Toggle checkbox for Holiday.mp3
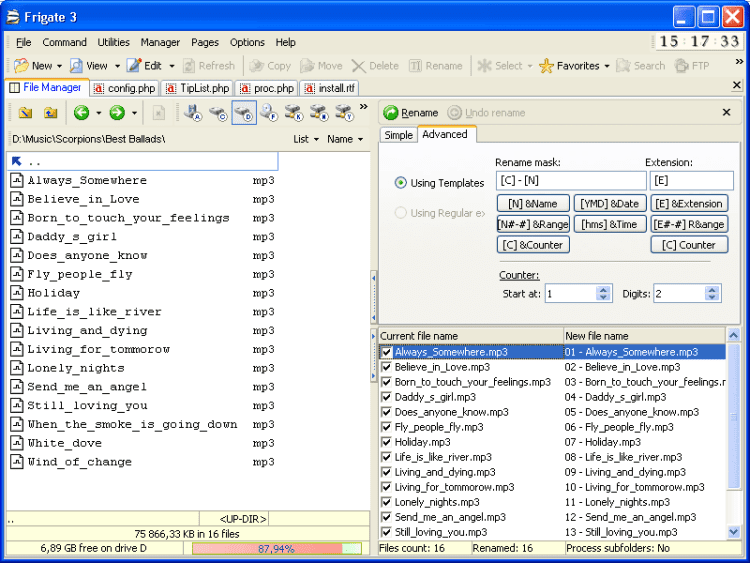Image resolution: width=750 pixels, height=563 pixels. (387, 442)
